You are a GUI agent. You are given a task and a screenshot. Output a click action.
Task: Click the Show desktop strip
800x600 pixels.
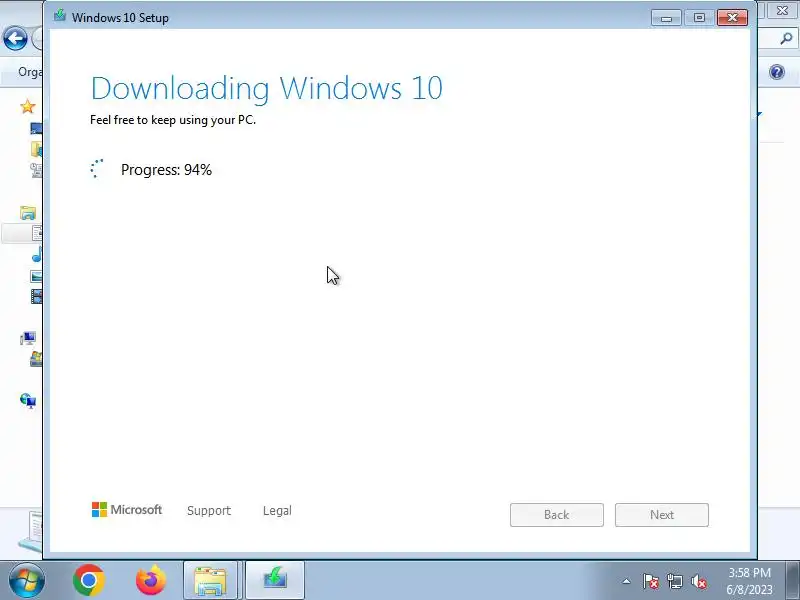(794, 581)
